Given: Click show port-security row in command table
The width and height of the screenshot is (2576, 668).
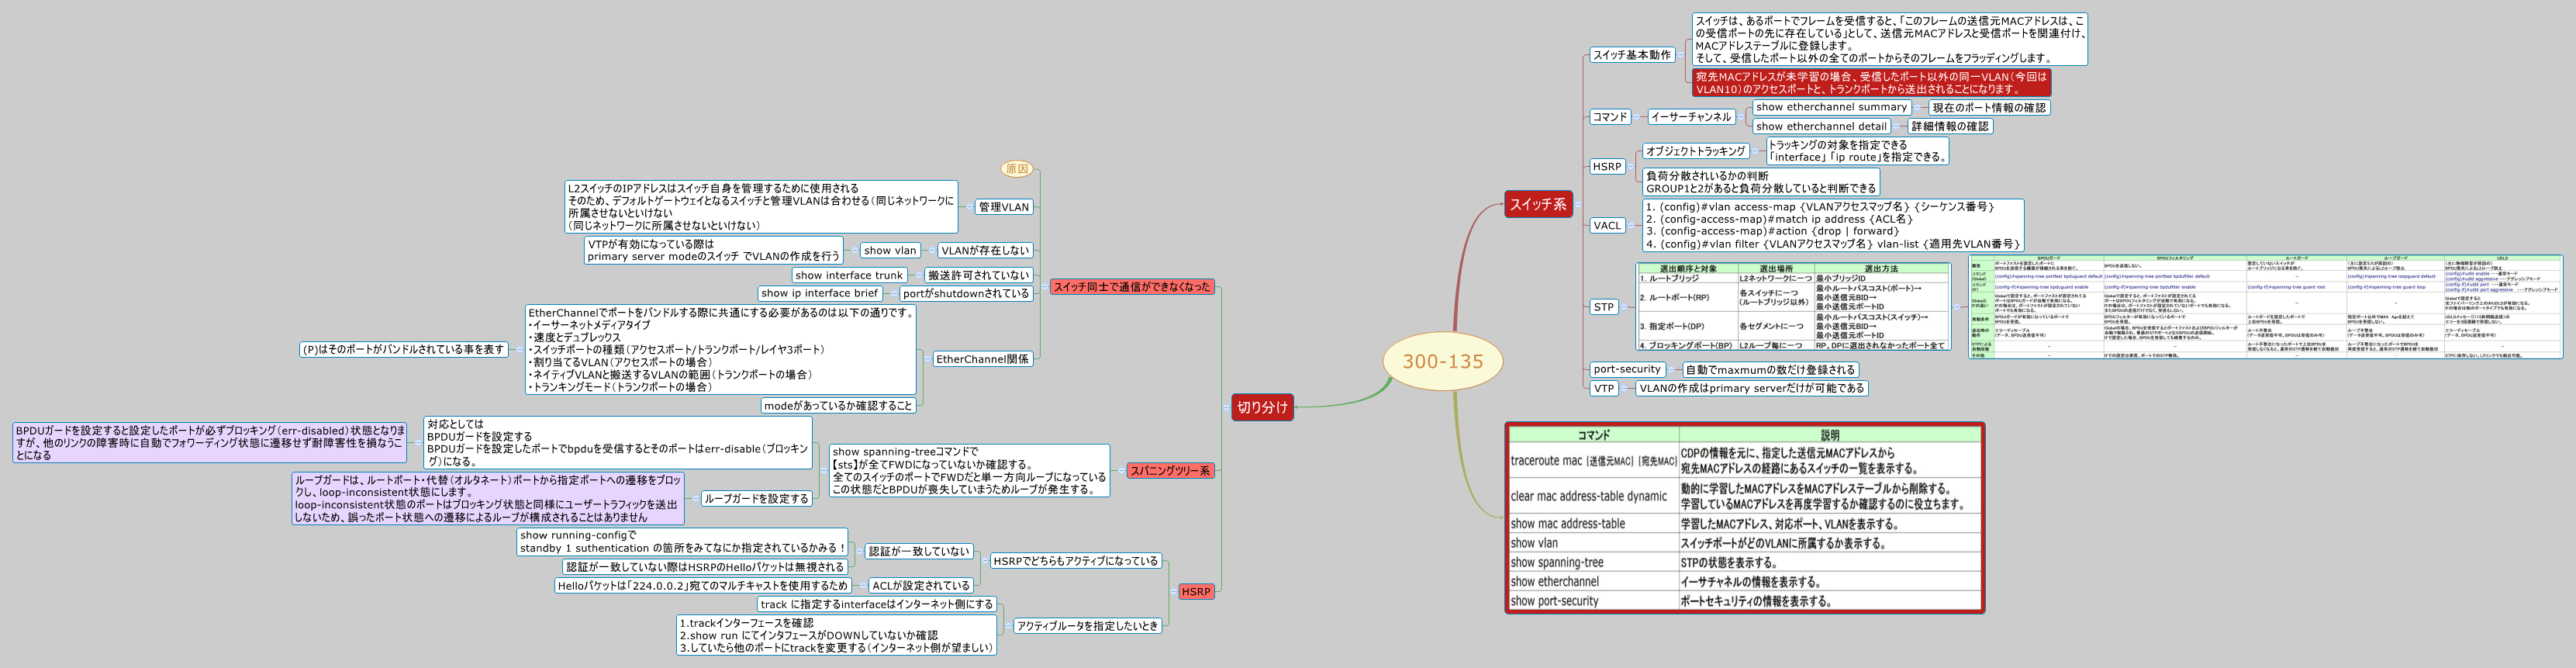Looking at the screenshot, I should coord(1745,601).
